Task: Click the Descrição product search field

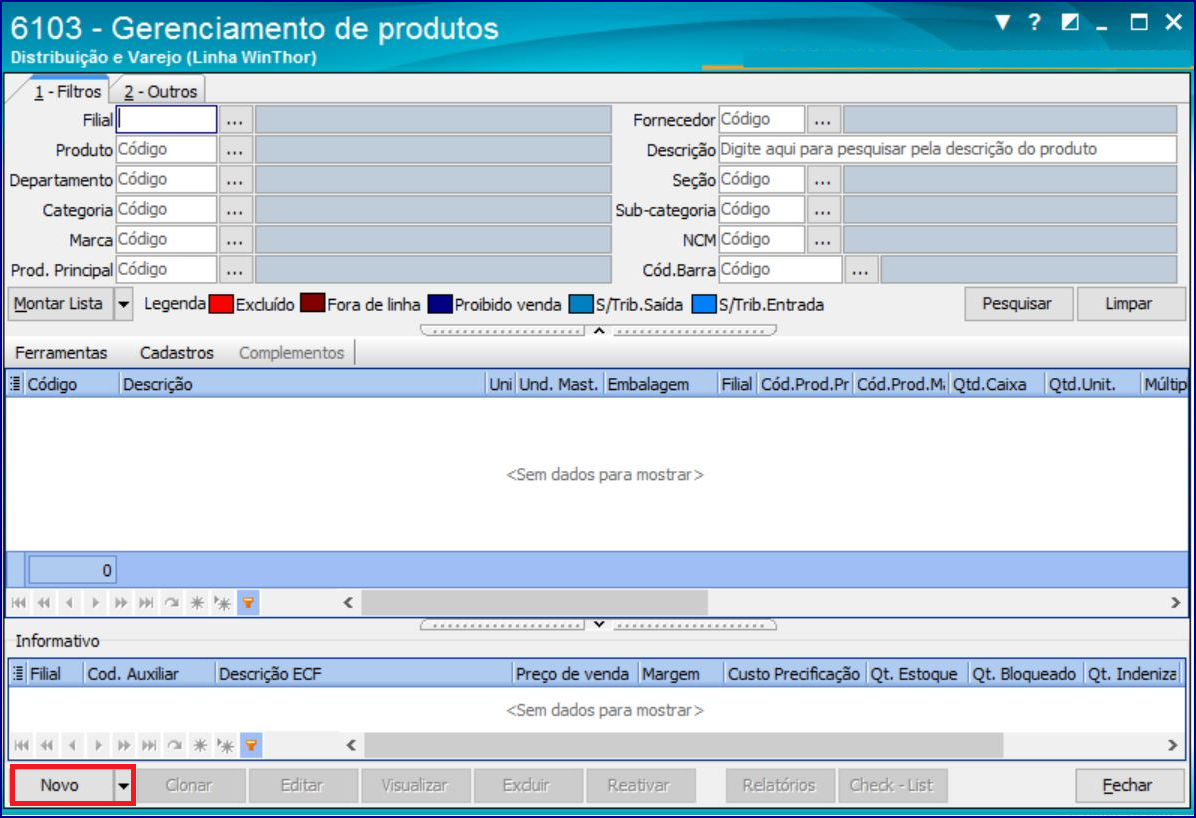Action: coord(947,150)
